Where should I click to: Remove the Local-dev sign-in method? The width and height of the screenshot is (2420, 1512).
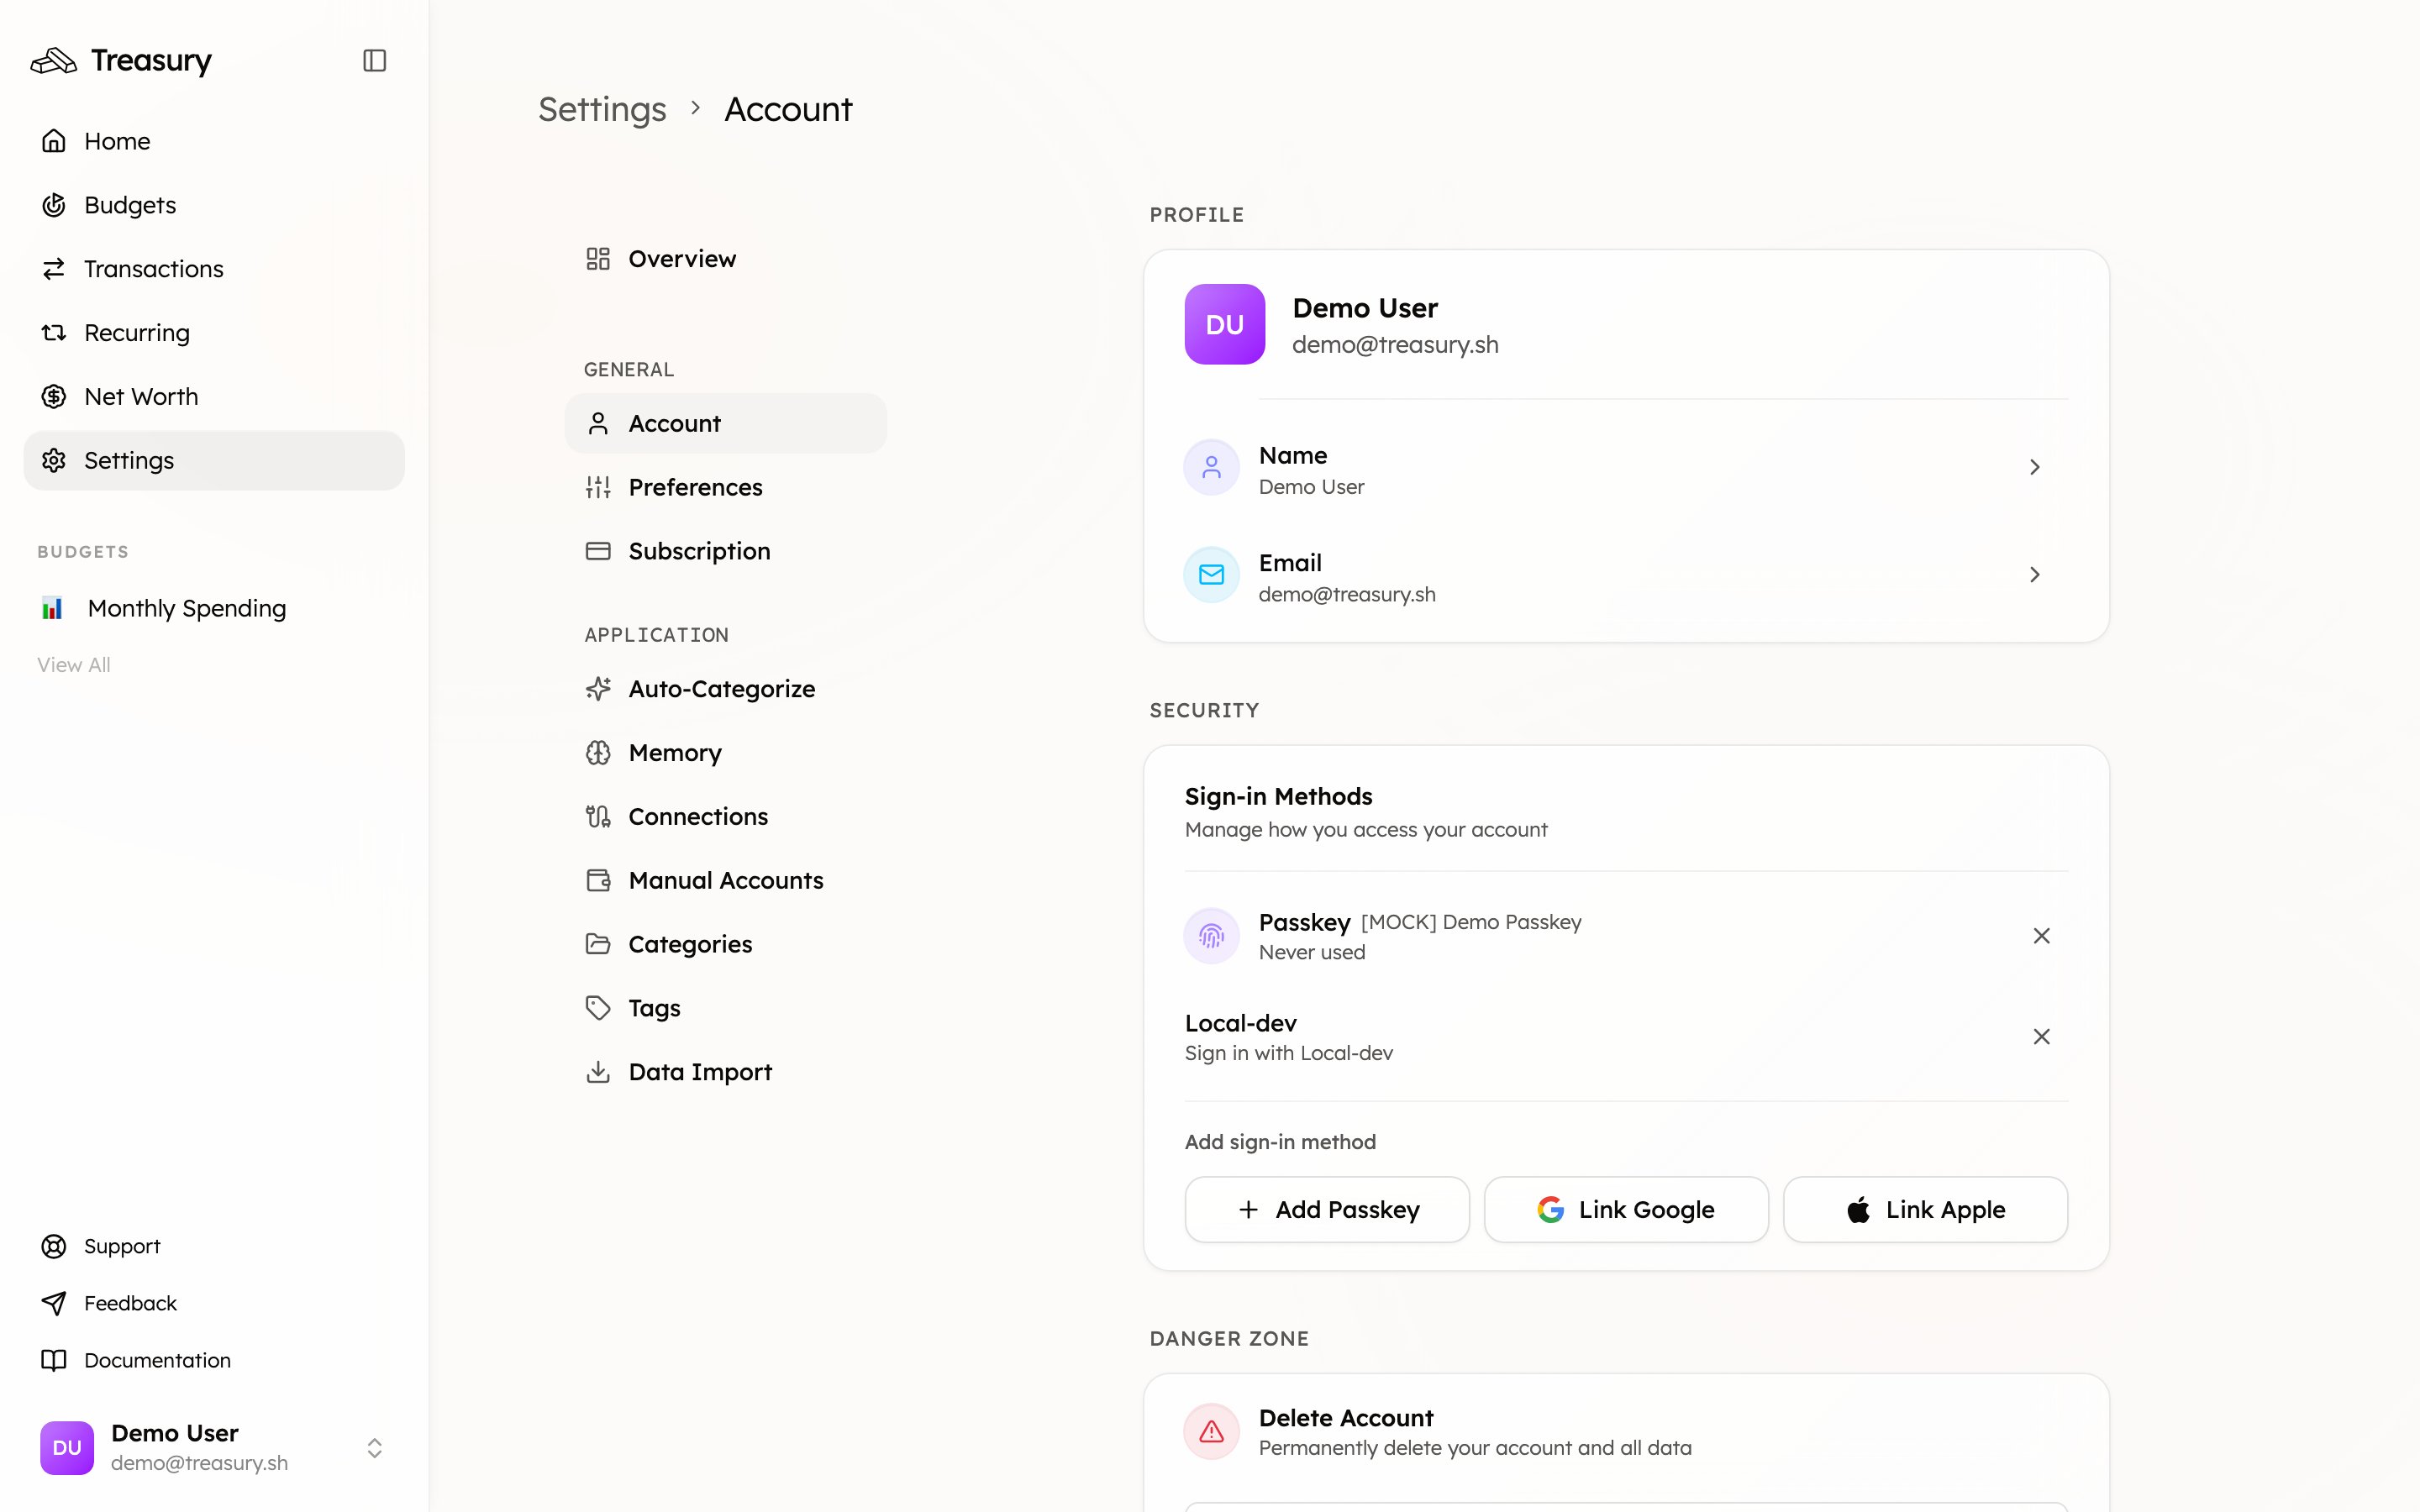pos(2042,1037)
